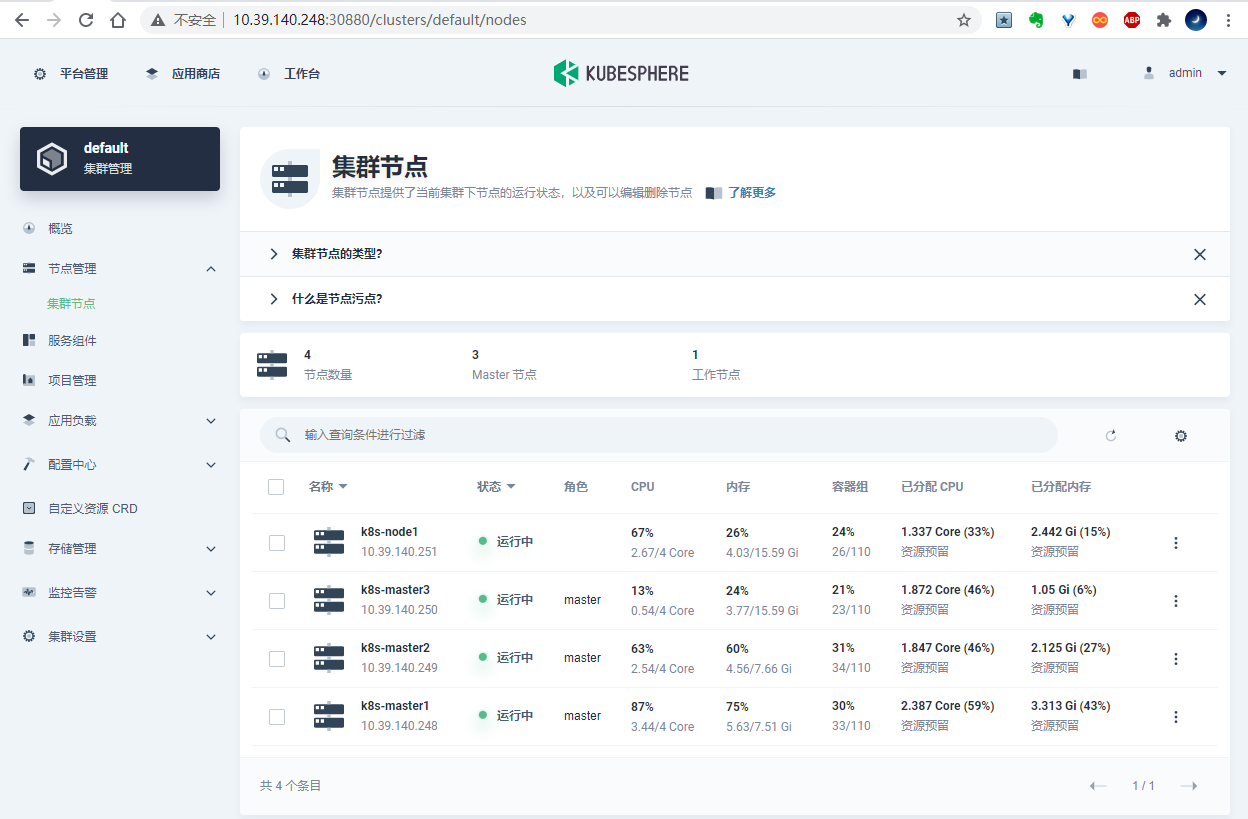This screenshot has width=1248, height=819.
Task: Go to browser home page icon
Action: (x=118, y=20)
